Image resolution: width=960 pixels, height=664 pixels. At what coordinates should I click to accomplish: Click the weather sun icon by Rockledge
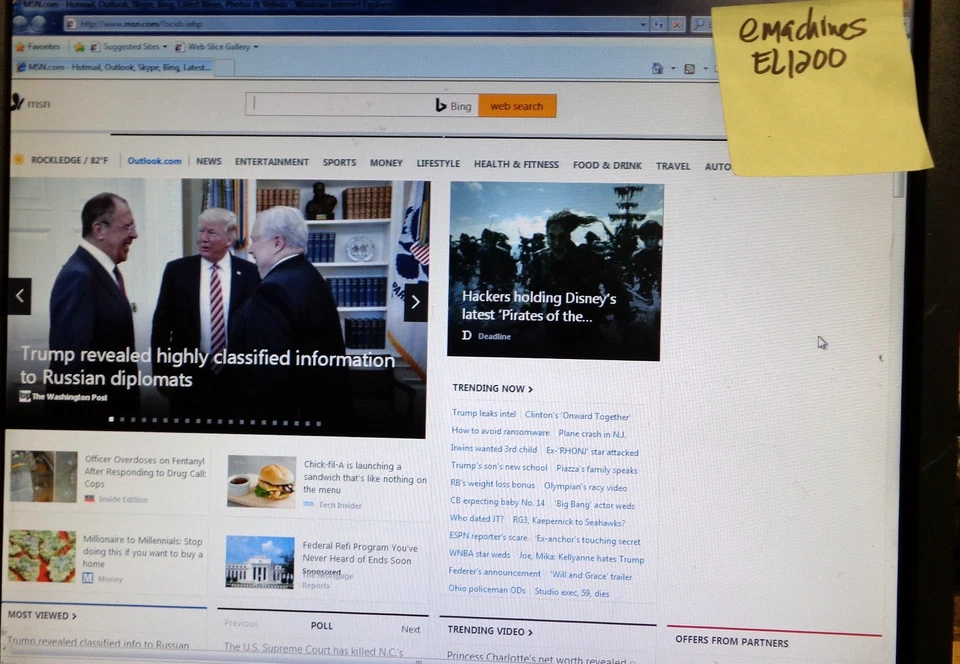click(18, 160)
